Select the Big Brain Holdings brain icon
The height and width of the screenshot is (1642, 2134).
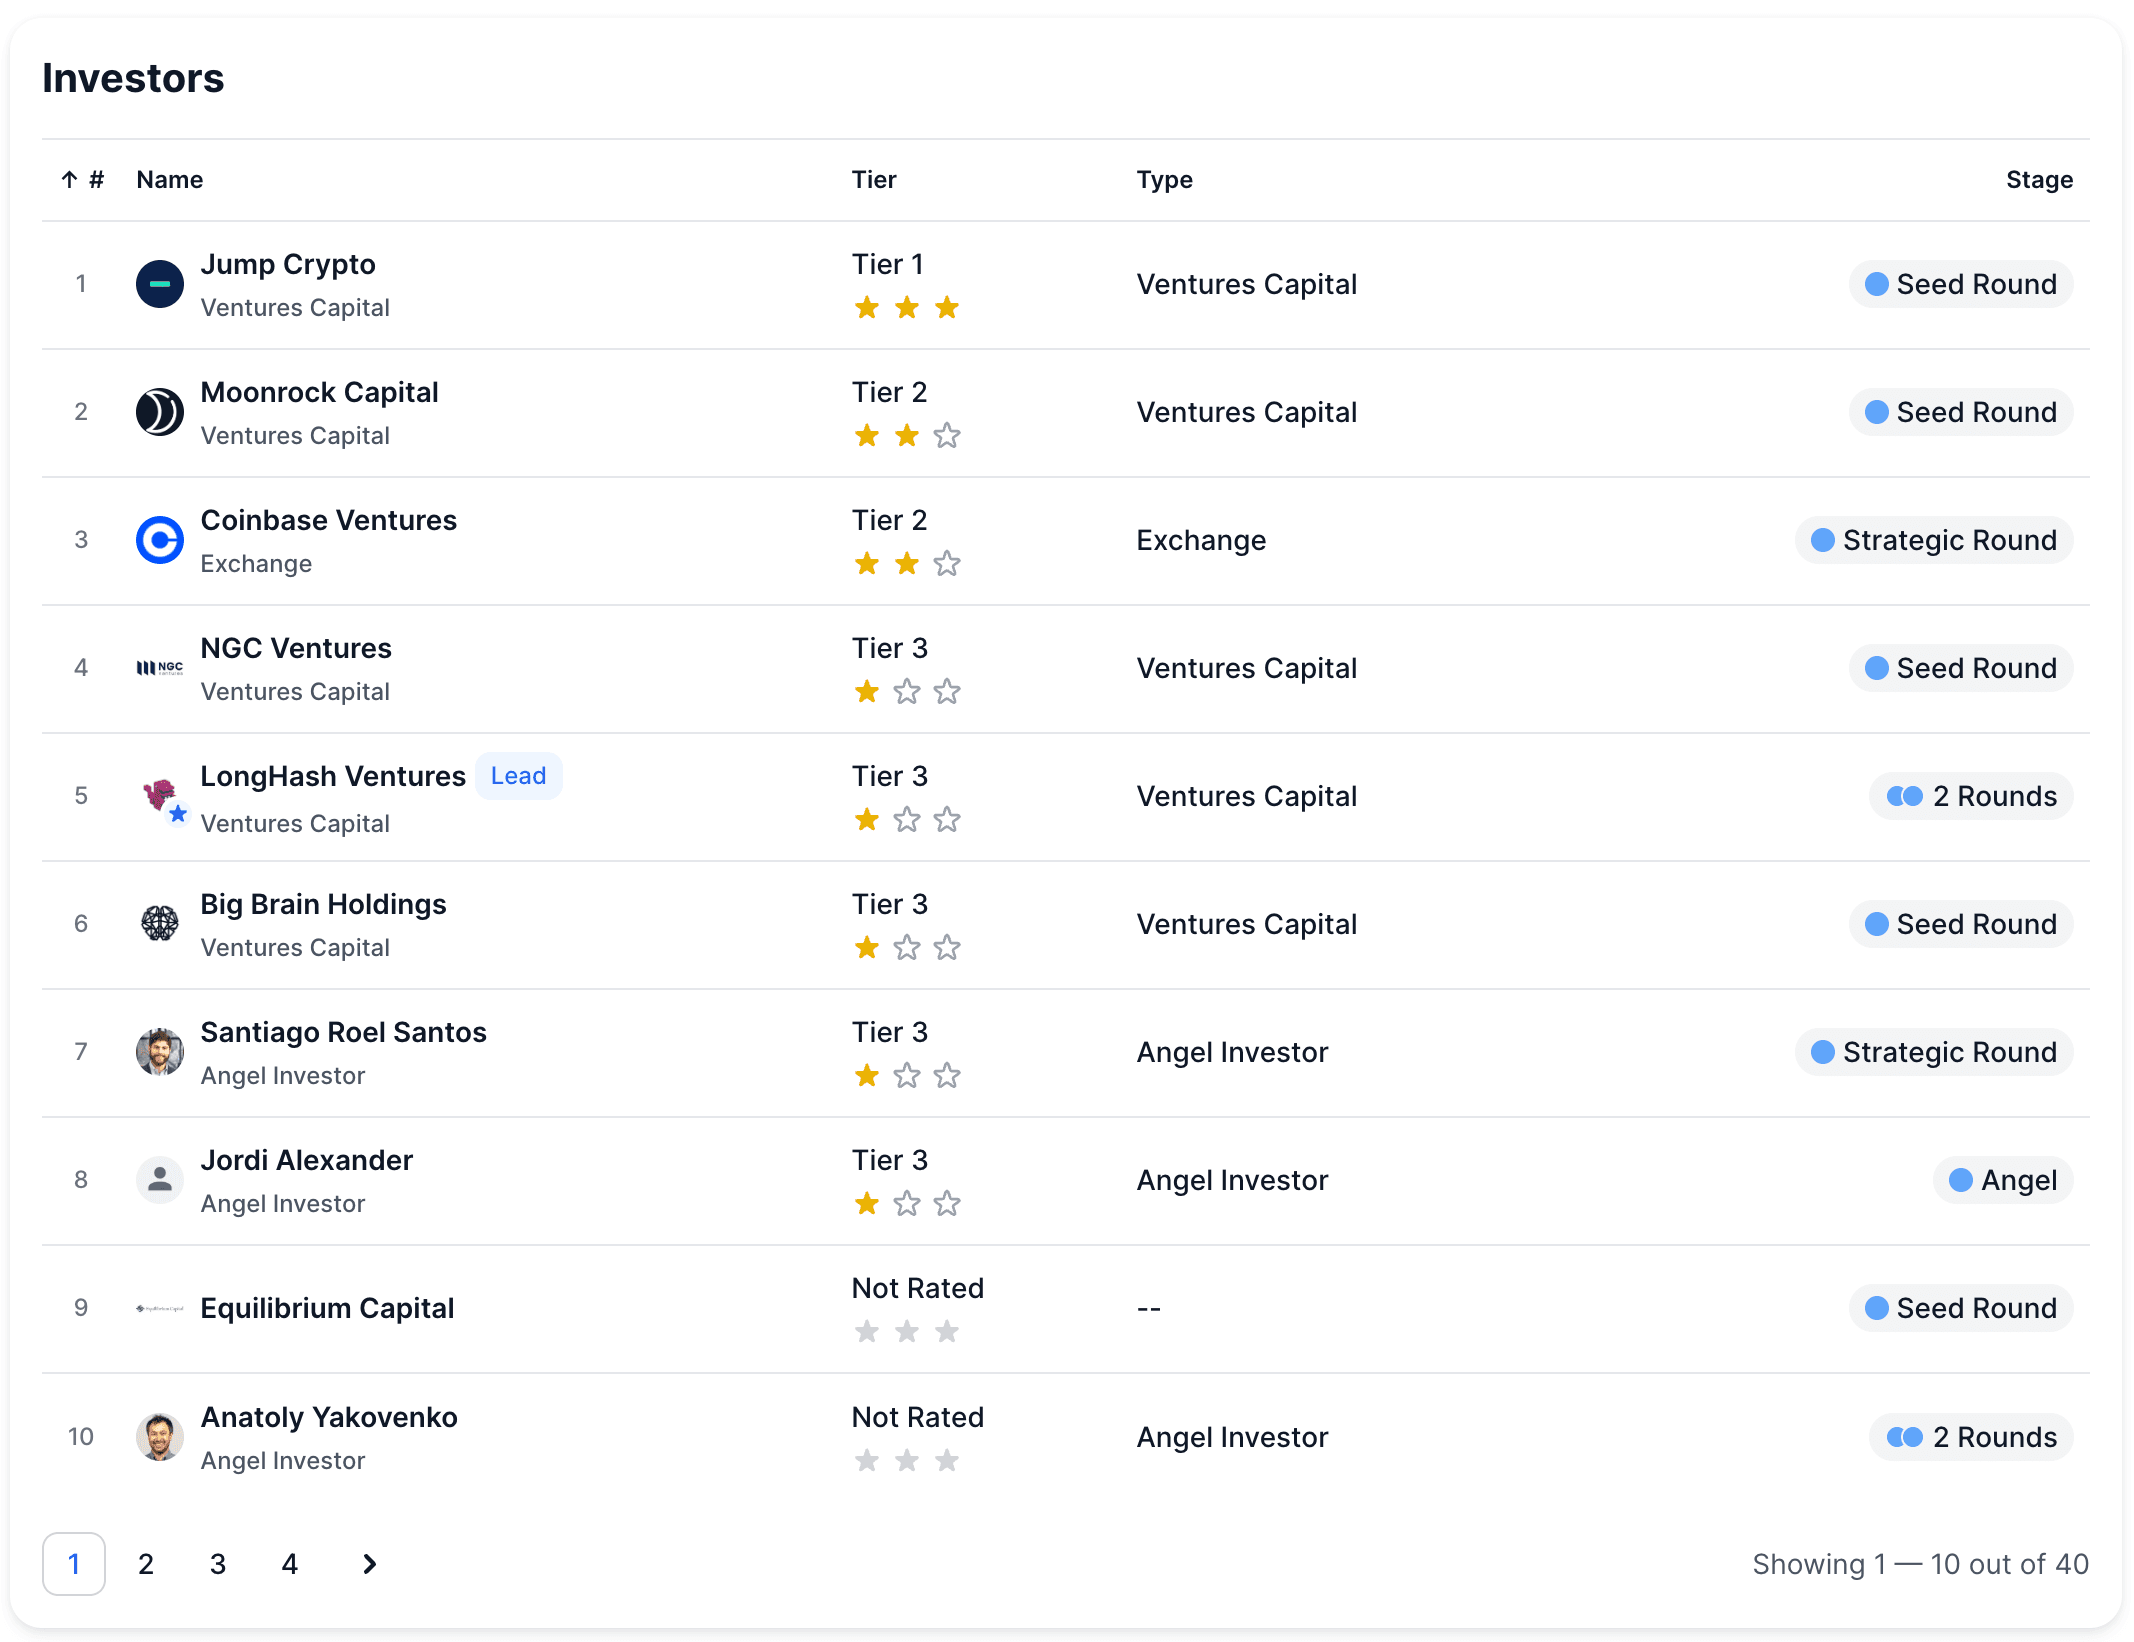pos(160,924)
